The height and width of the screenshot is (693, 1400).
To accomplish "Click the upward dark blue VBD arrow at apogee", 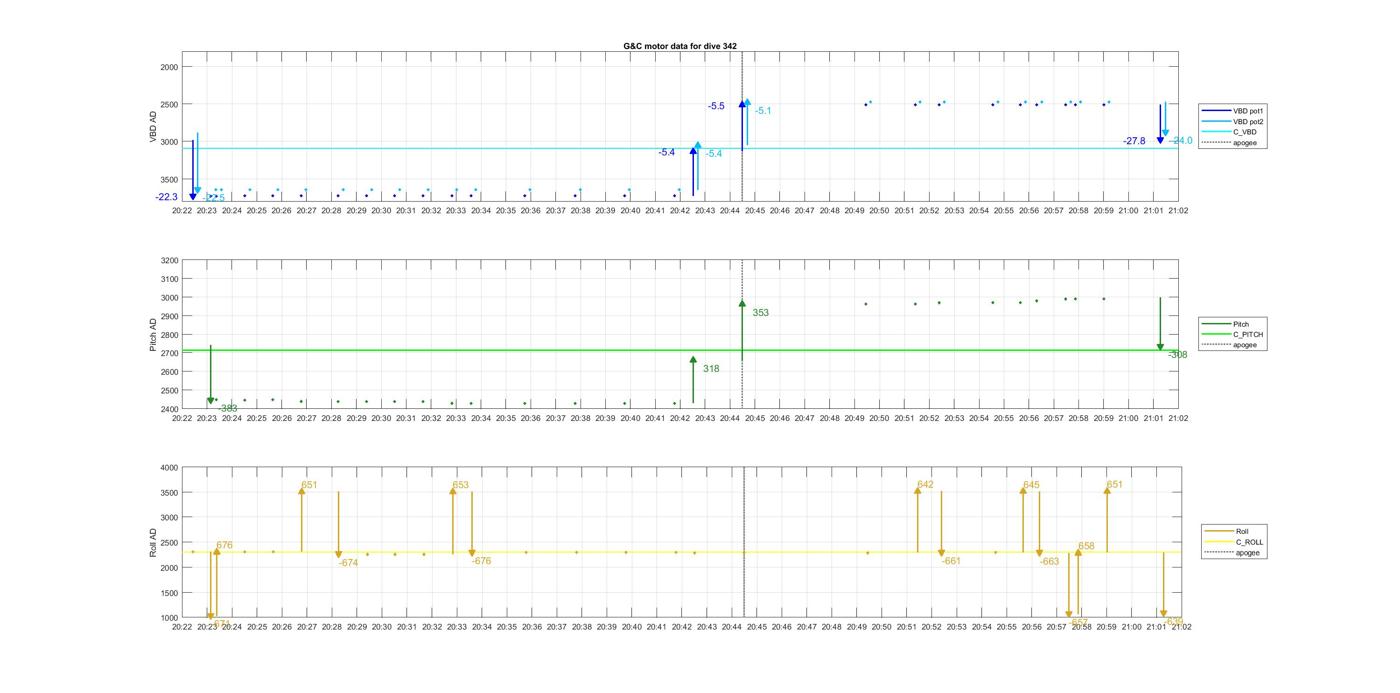I will (x=742, y=124).
